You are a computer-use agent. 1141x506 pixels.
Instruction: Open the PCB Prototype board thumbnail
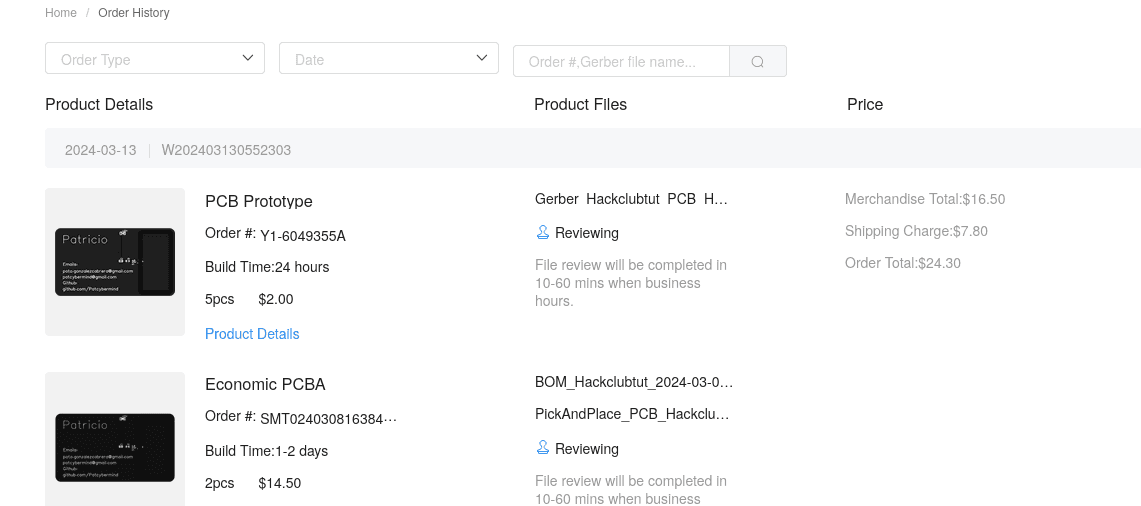click(115, 262)
